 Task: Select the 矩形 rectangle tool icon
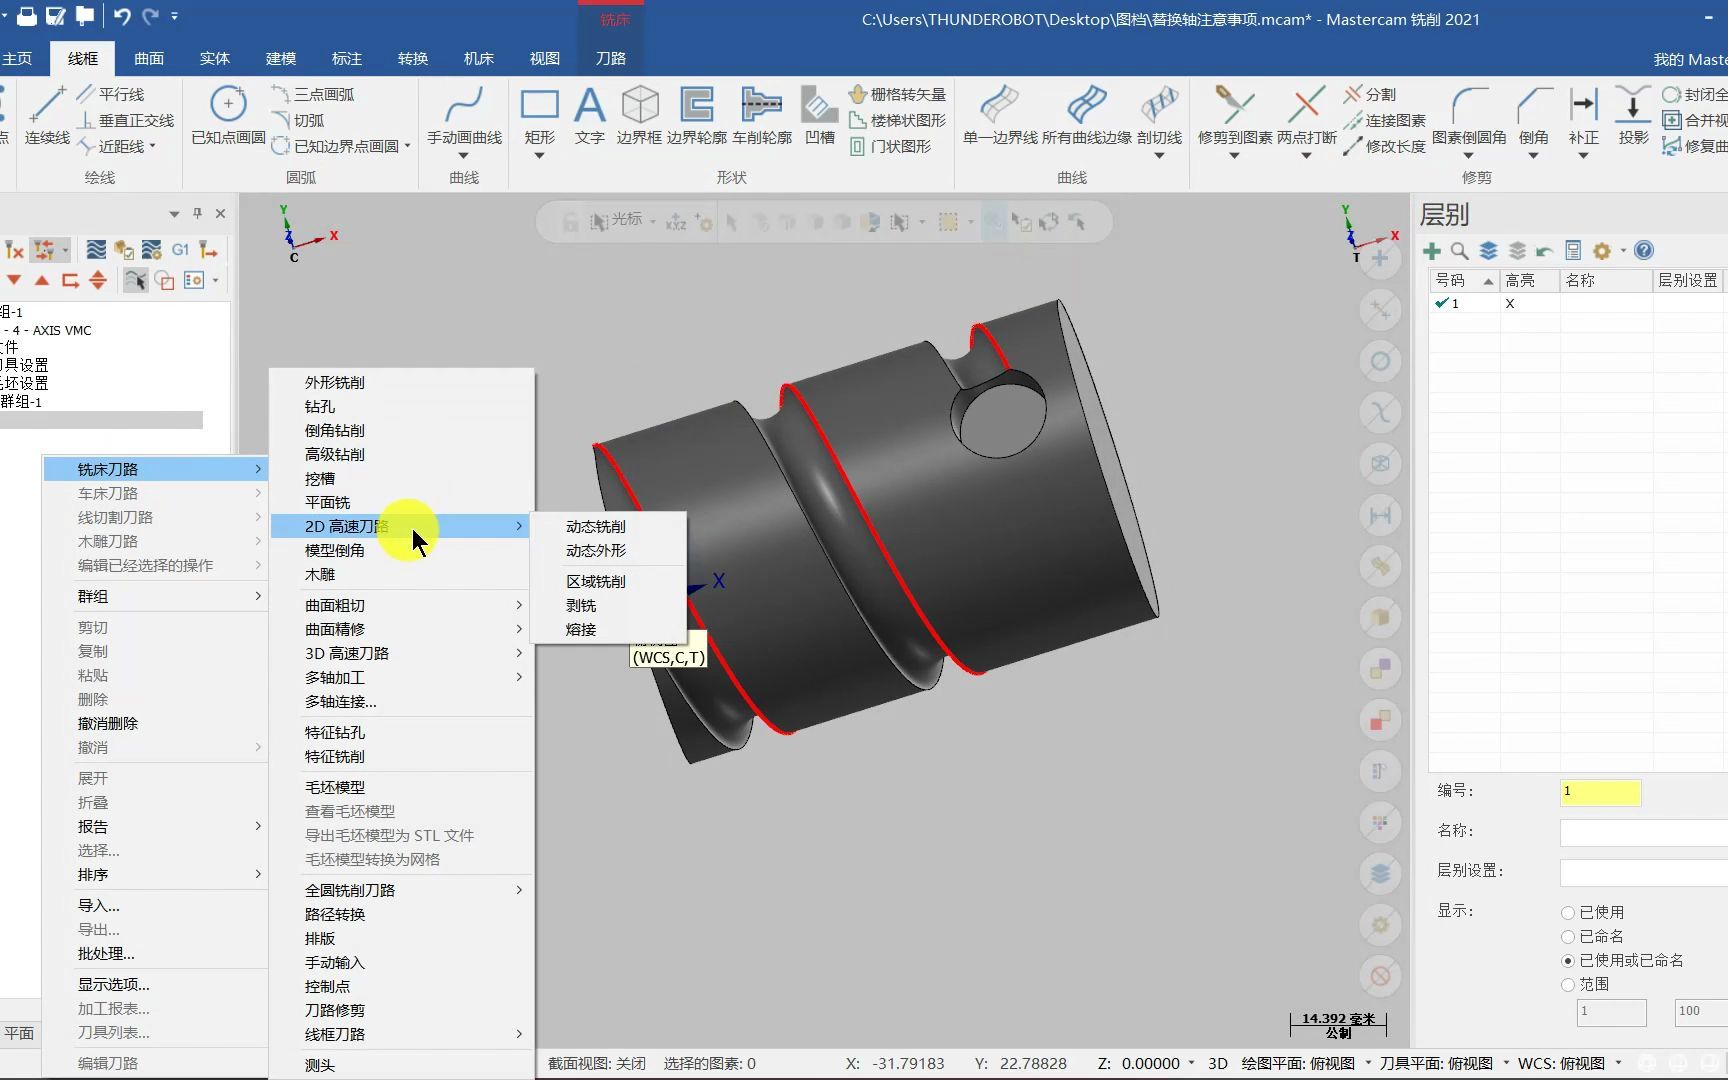pos(539,106)
